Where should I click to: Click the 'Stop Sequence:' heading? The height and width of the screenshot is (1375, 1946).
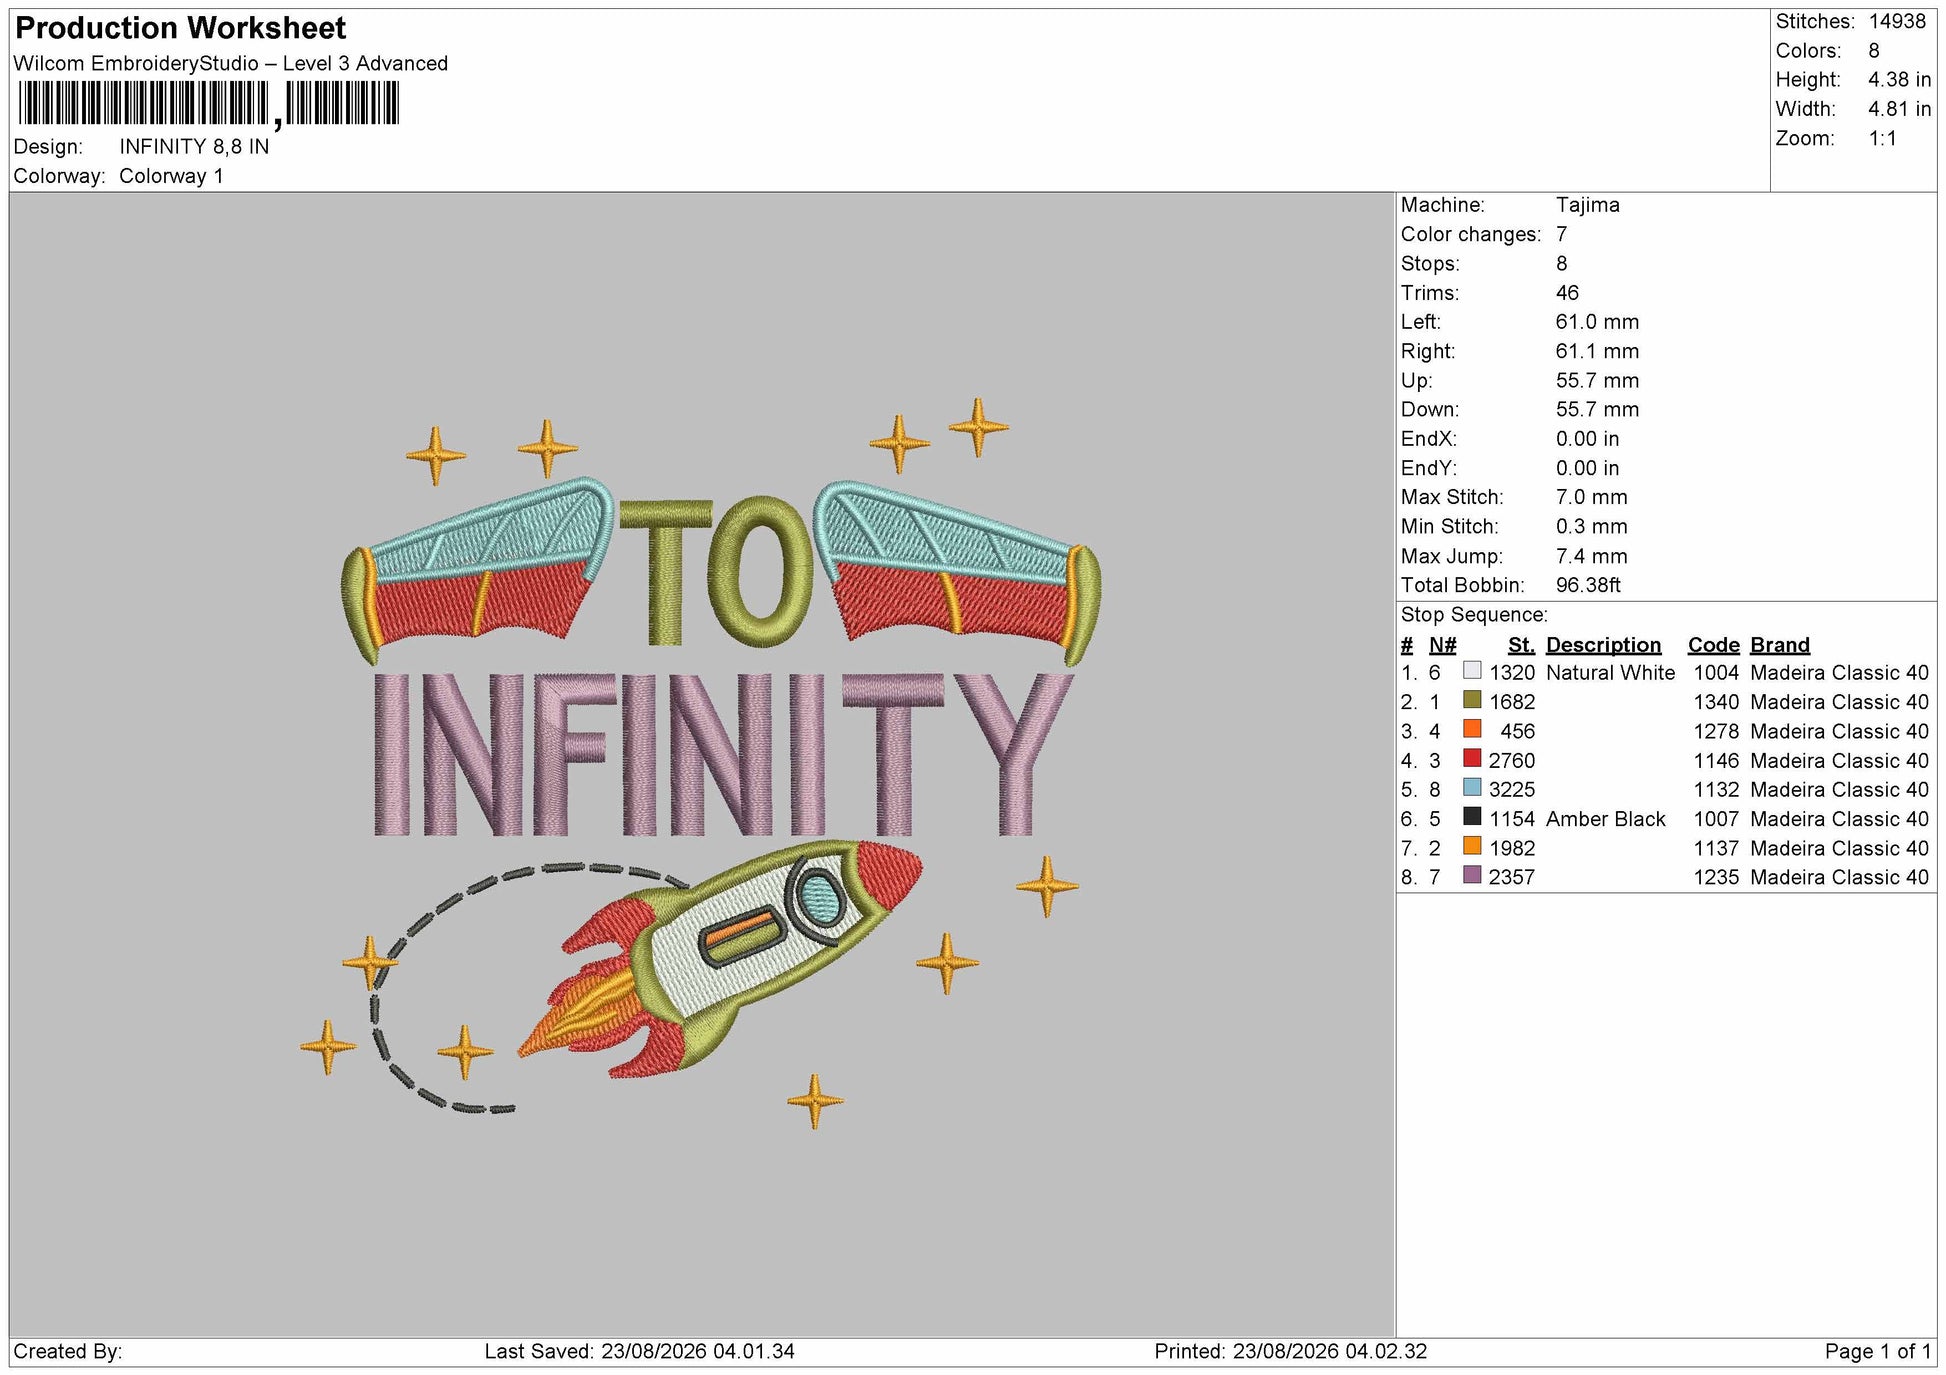pos(1474,615)
